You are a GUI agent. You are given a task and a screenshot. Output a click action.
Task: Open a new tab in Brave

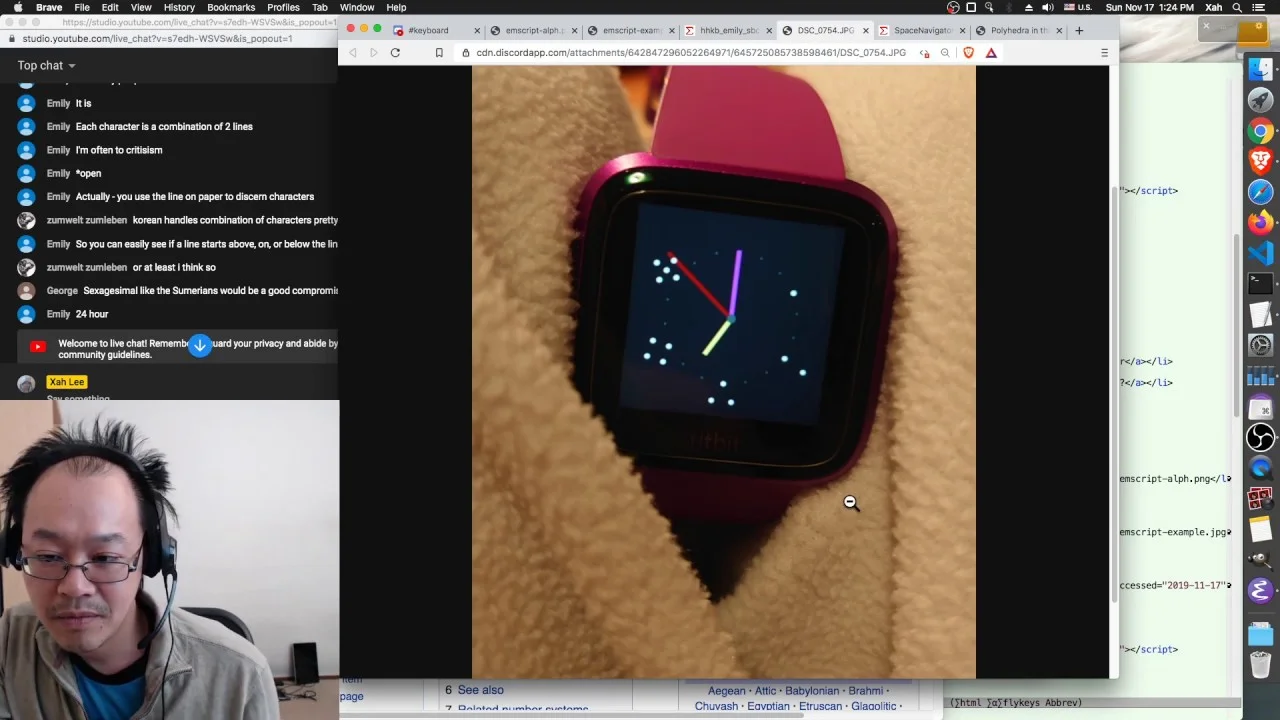(1079, 30)
